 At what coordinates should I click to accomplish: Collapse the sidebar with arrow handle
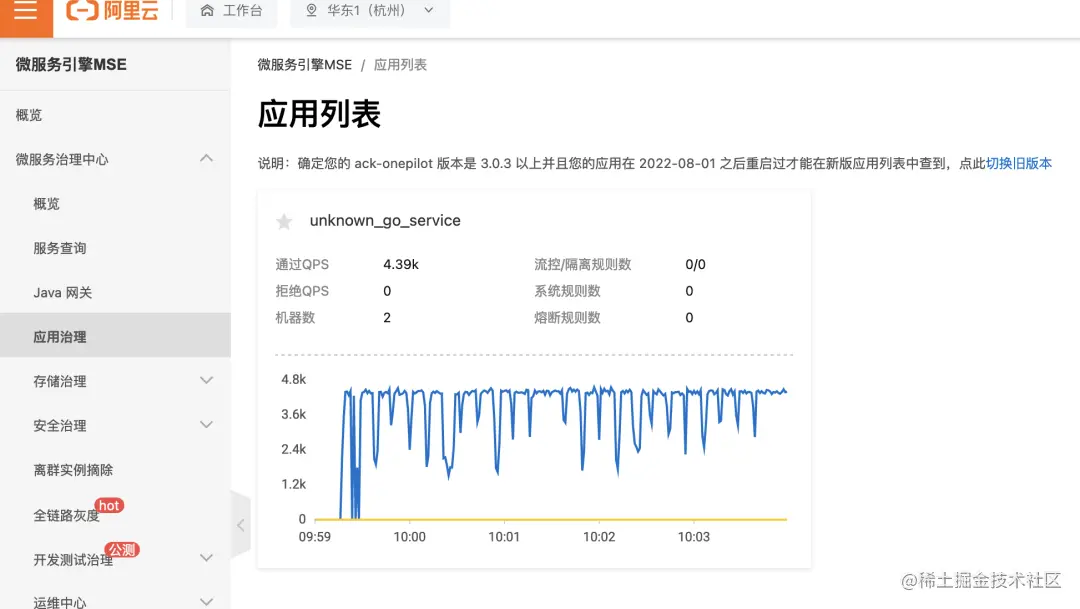(240, 525)
